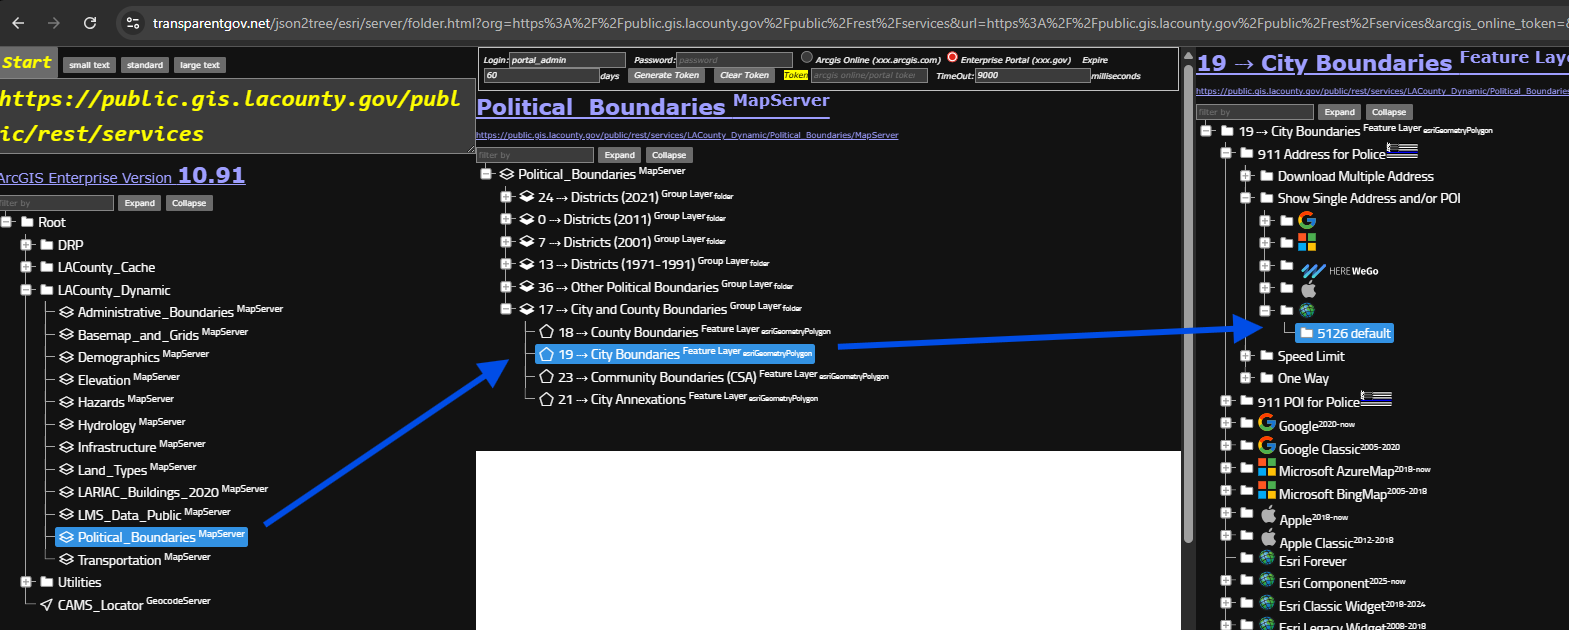This screenshot has height=630, width=1569.
Task: Expand the Districts (2021) group layer
Action: pos(506,197)
